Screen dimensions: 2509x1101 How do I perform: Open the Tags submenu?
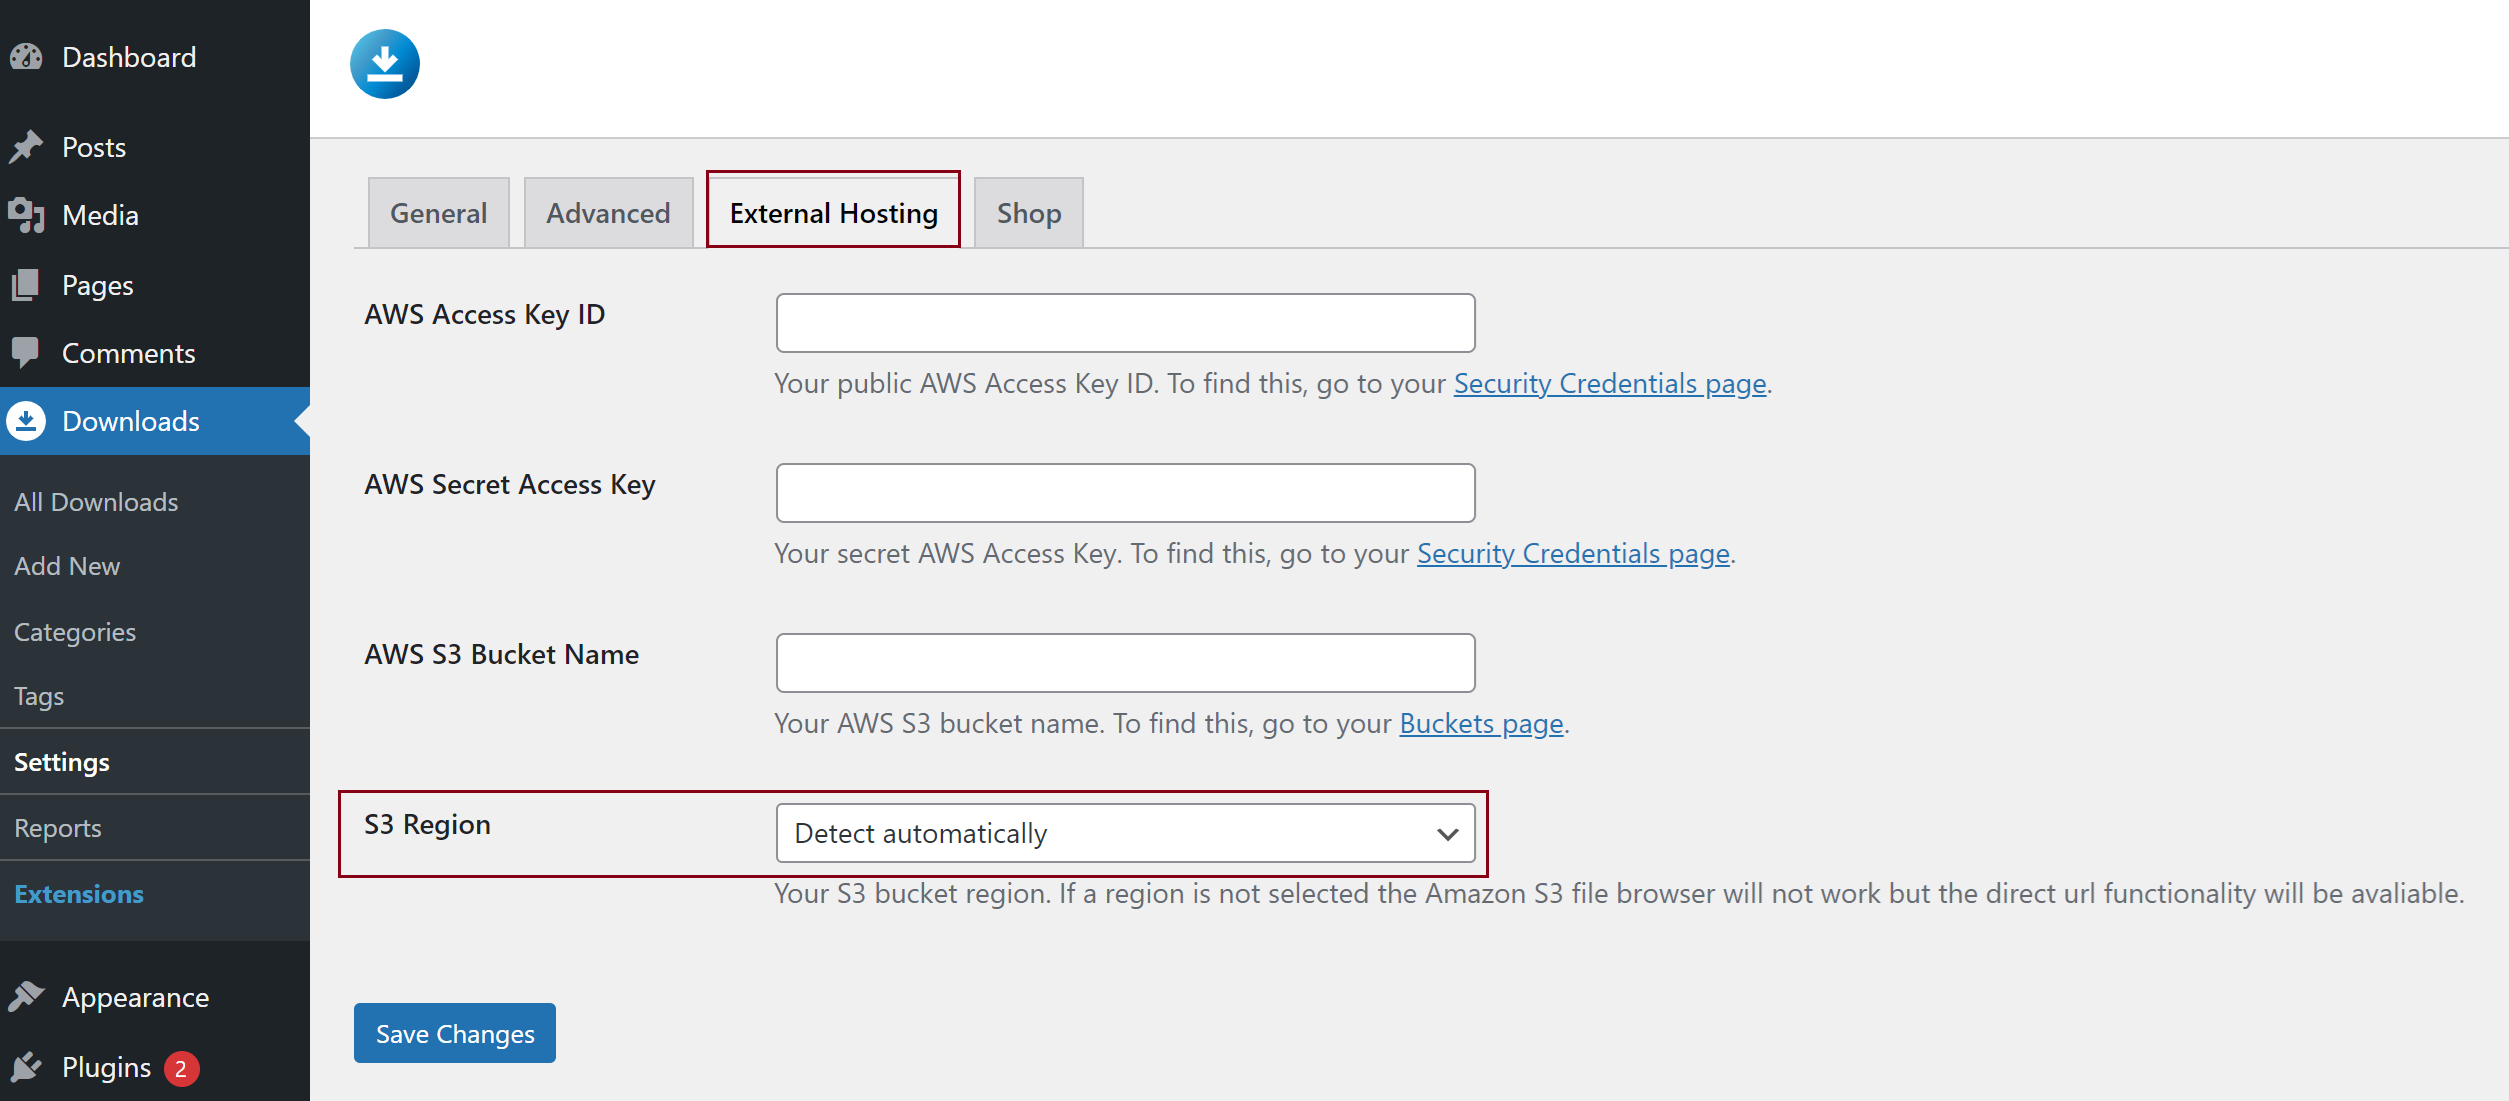click(x=39, y=696)
